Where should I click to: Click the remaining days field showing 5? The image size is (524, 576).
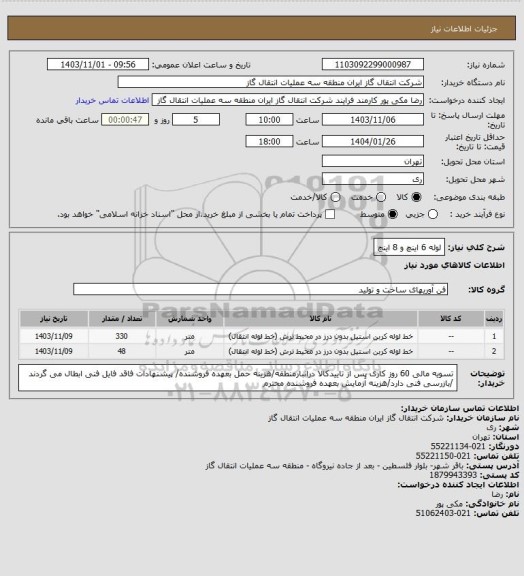196,120
